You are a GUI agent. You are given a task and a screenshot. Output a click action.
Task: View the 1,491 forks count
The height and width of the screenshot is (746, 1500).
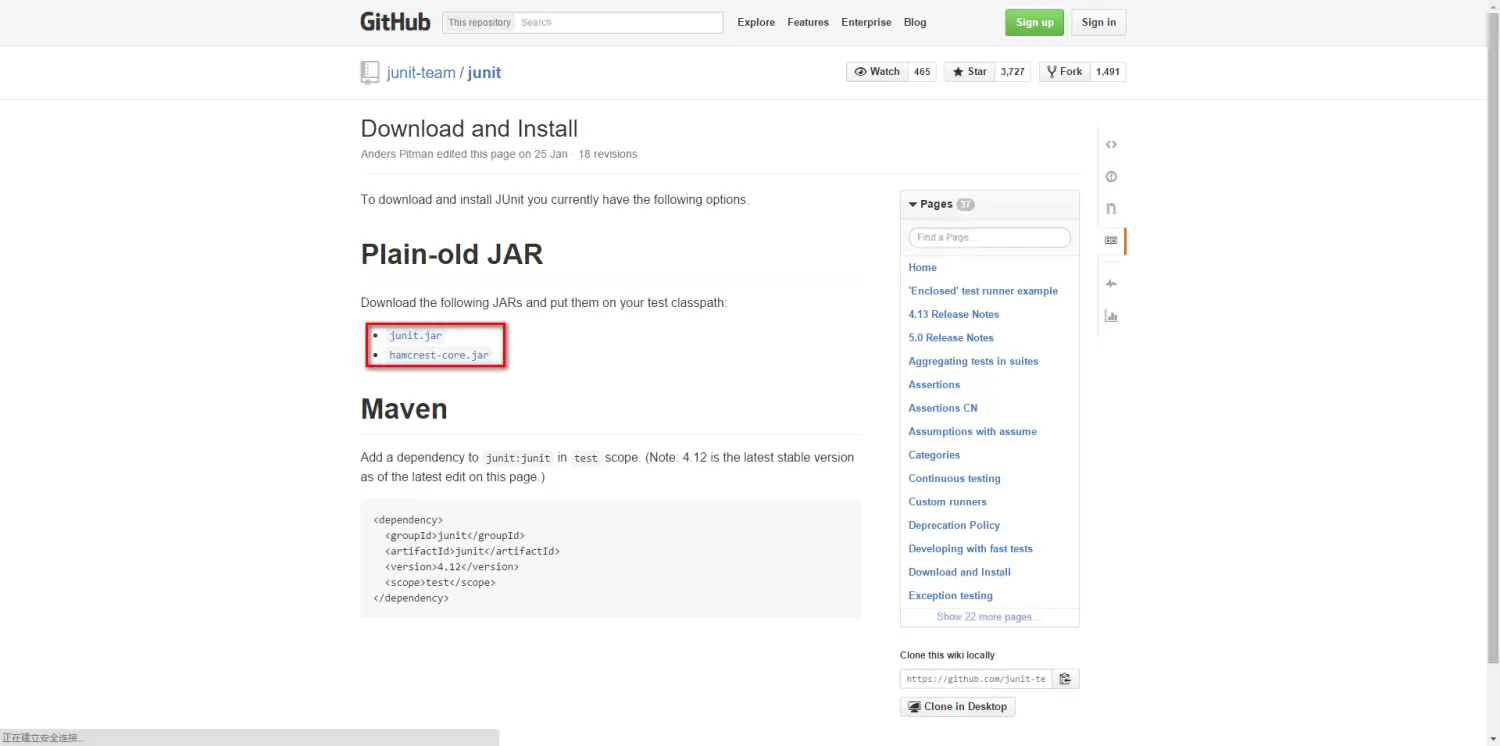[1108, 72]
